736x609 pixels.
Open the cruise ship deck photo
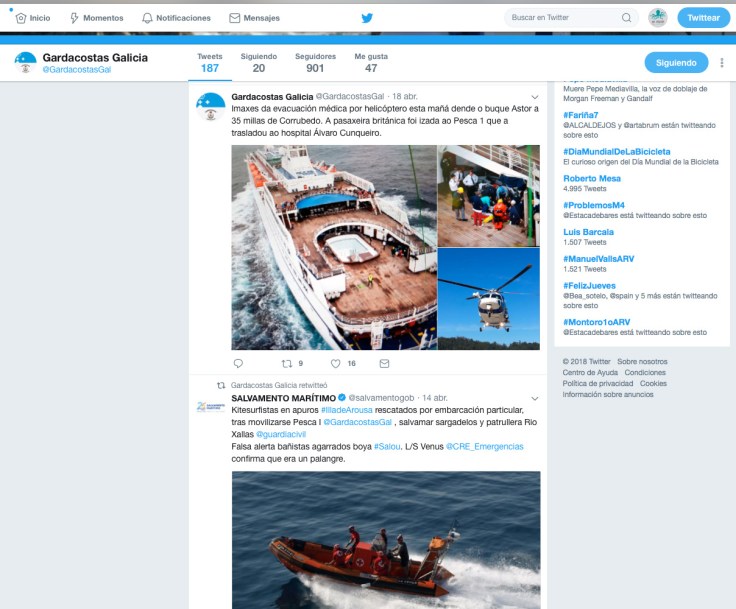point(334,247)
